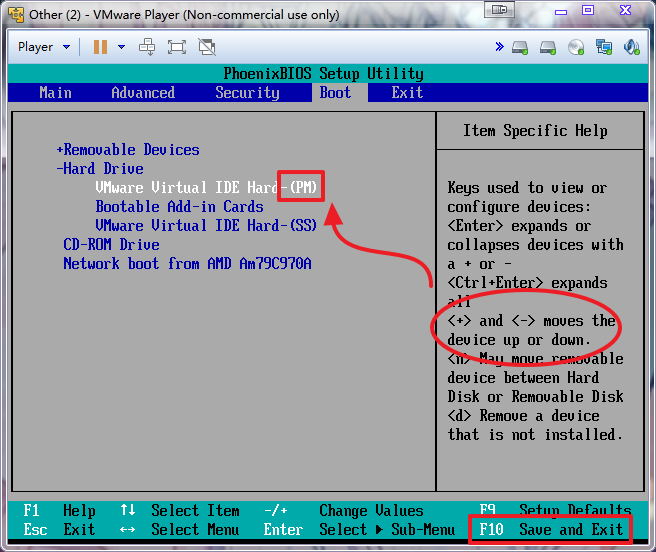Screen dimensions: 656x552
Task: Switch to the Main BIOS tab
Action: 55,93
